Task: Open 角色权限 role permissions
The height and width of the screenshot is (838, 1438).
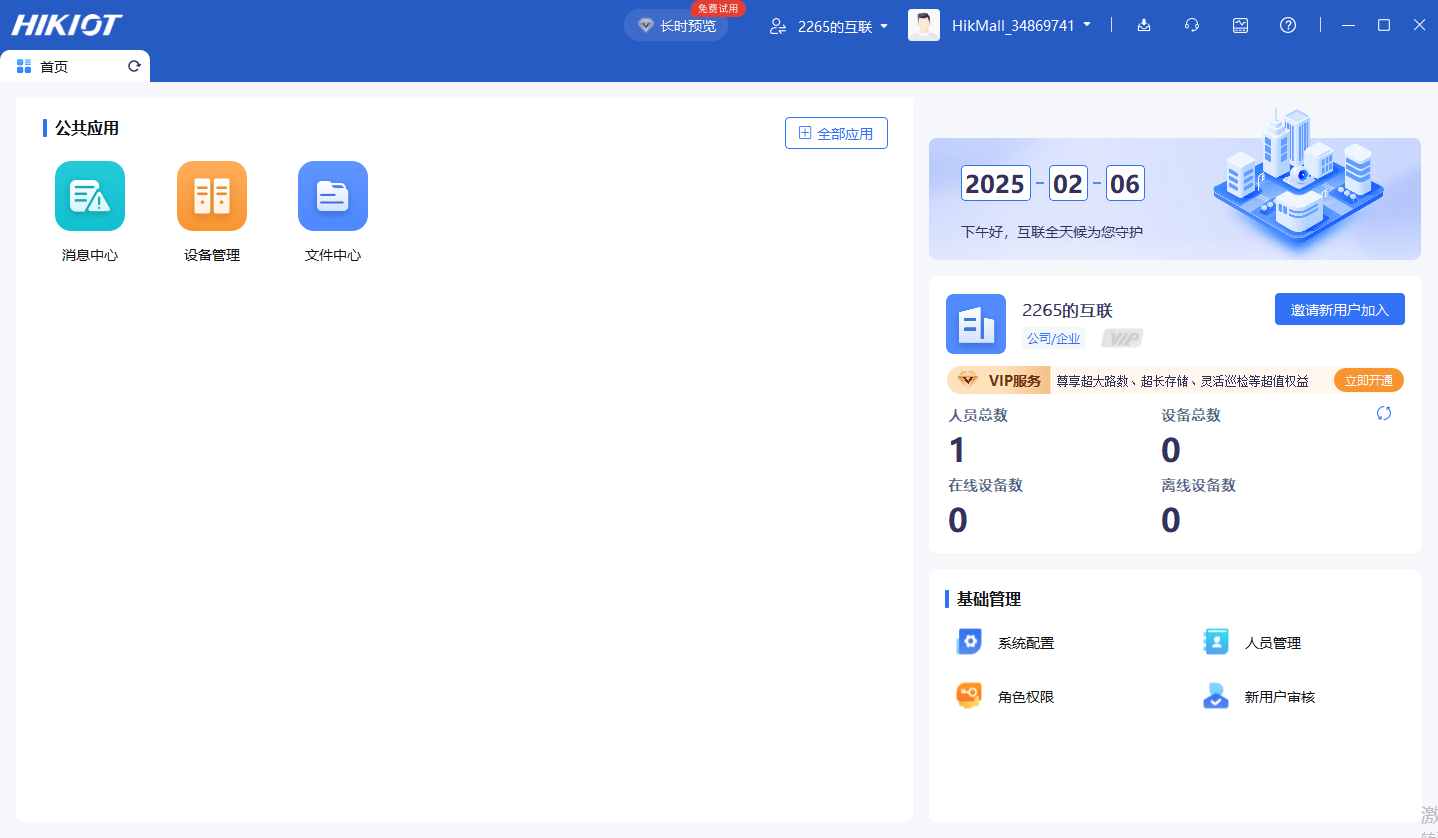Action: tap(969, 696)
